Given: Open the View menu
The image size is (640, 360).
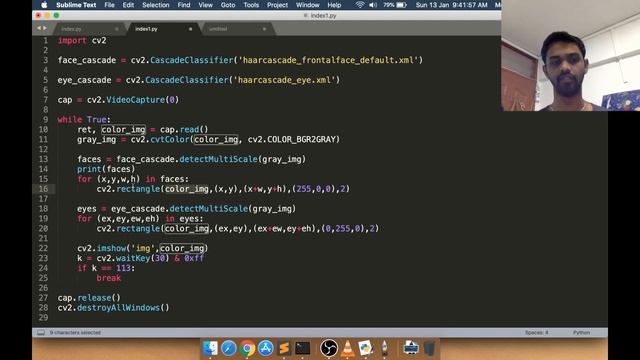Looking at the screenshot, I should (205, 5).
